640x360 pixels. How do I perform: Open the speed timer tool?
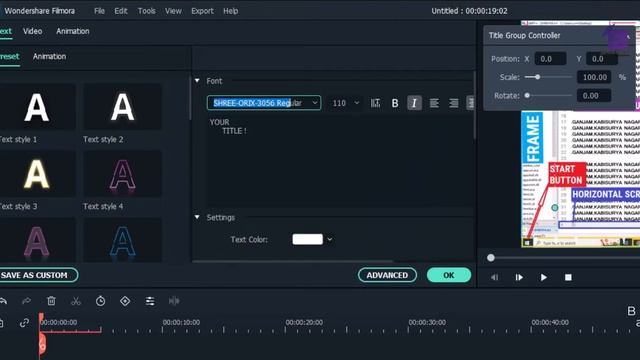(x=100, y=301)
